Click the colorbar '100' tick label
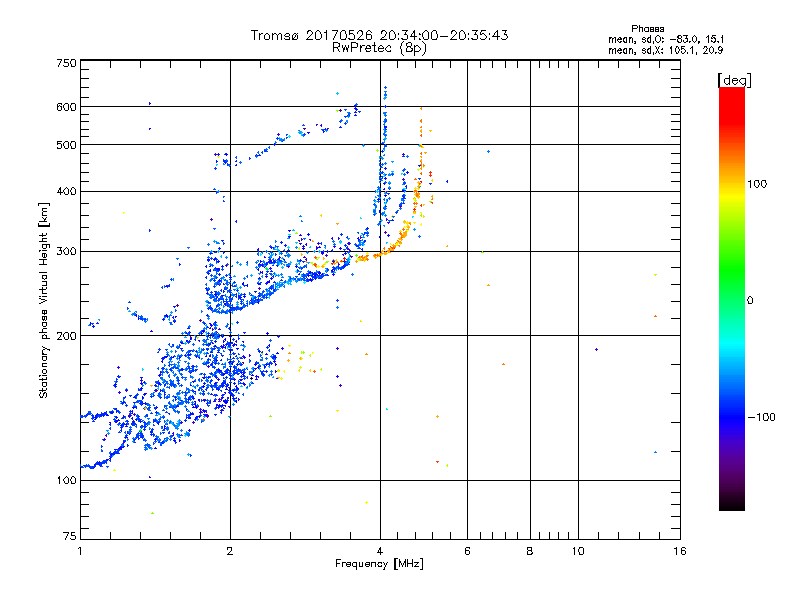This screenshot has width=800, height=600. (757, 184)
